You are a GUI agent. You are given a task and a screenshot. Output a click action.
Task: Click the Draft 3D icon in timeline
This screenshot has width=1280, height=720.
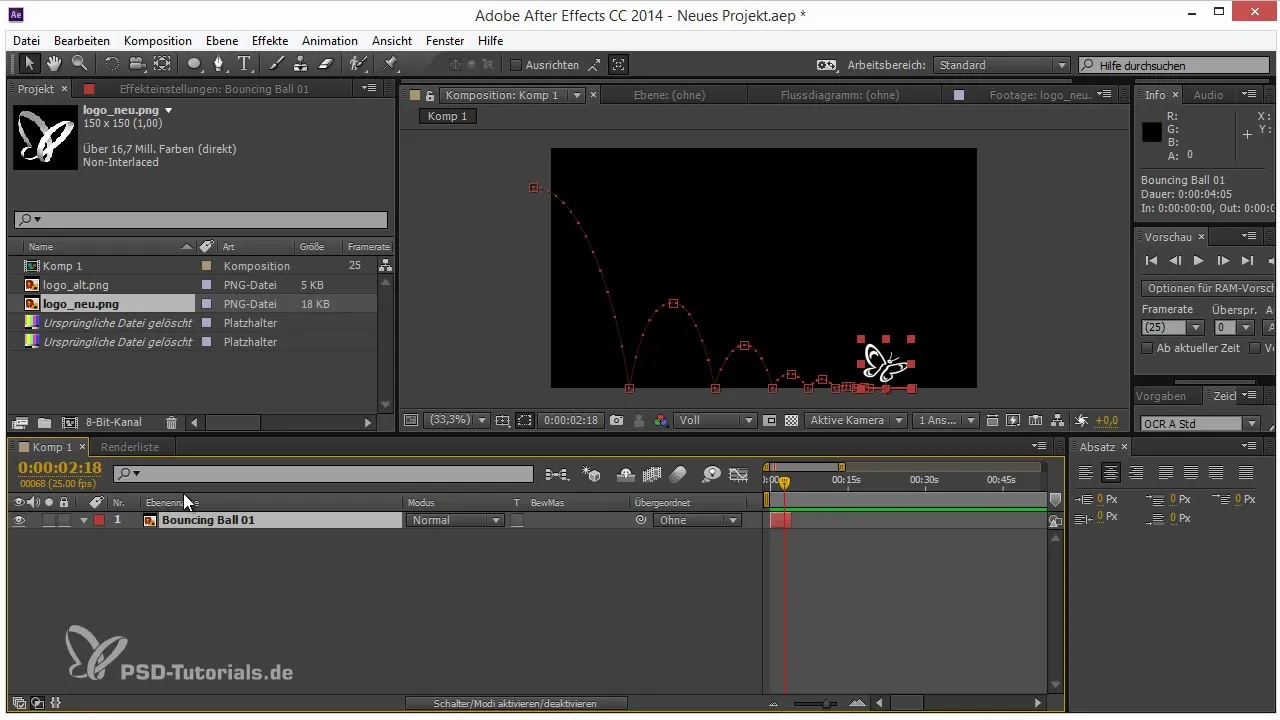click(x=592, y=474)
